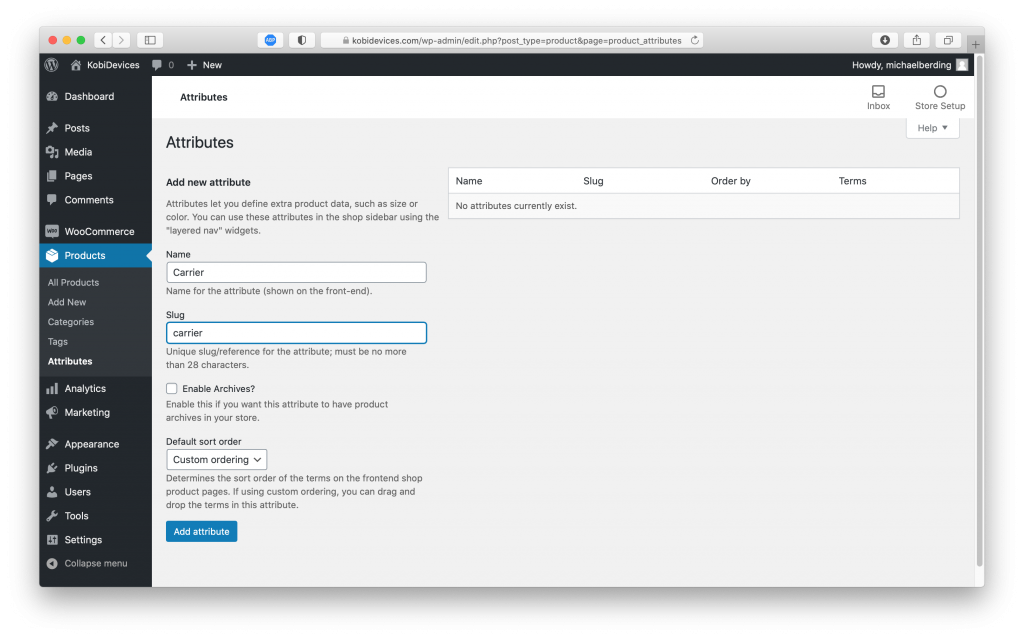Click the Add attribute button
1024x639 pixels.
202,532
